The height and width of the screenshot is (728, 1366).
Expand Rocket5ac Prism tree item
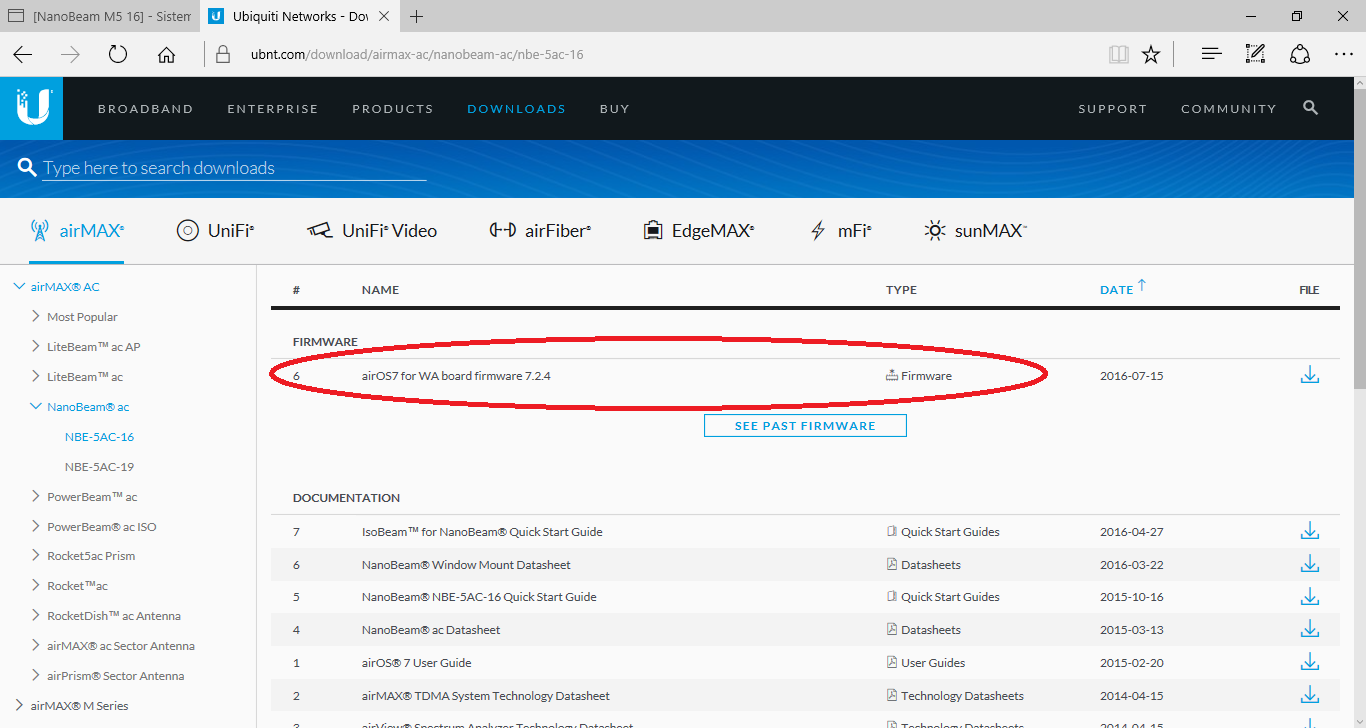click(36, 556)
